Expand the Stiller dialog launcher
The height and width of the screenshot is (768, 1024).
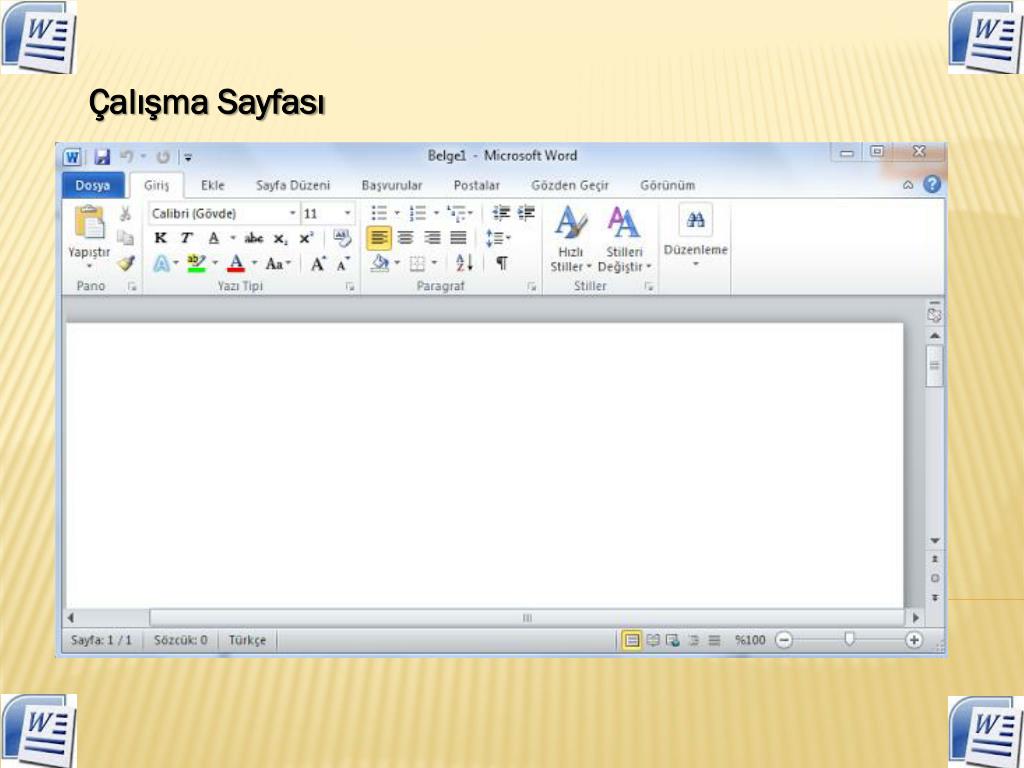coord(648,287)
